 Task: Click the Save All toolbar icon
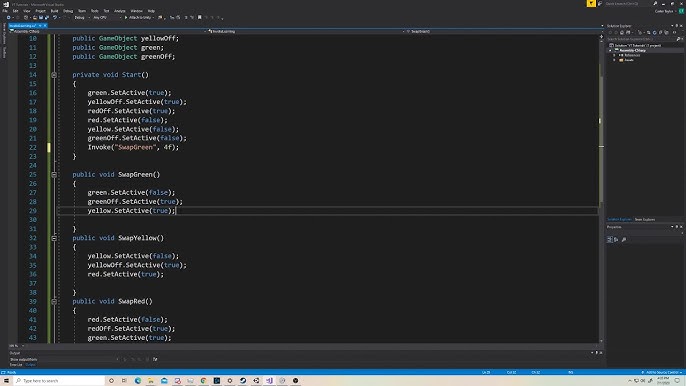(x=46, y=18)
